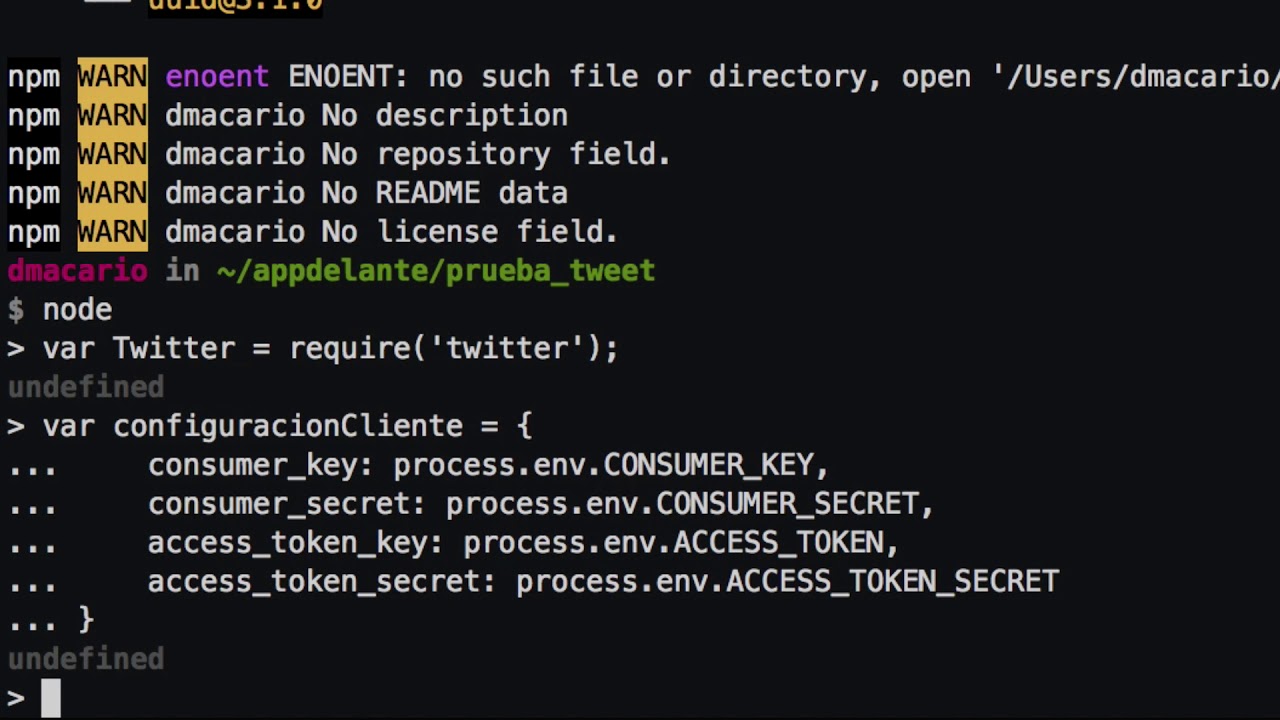Click the "require('twitter')" call
The width and height of the screenshot is (1280, 720).
[x=445, y=348]
